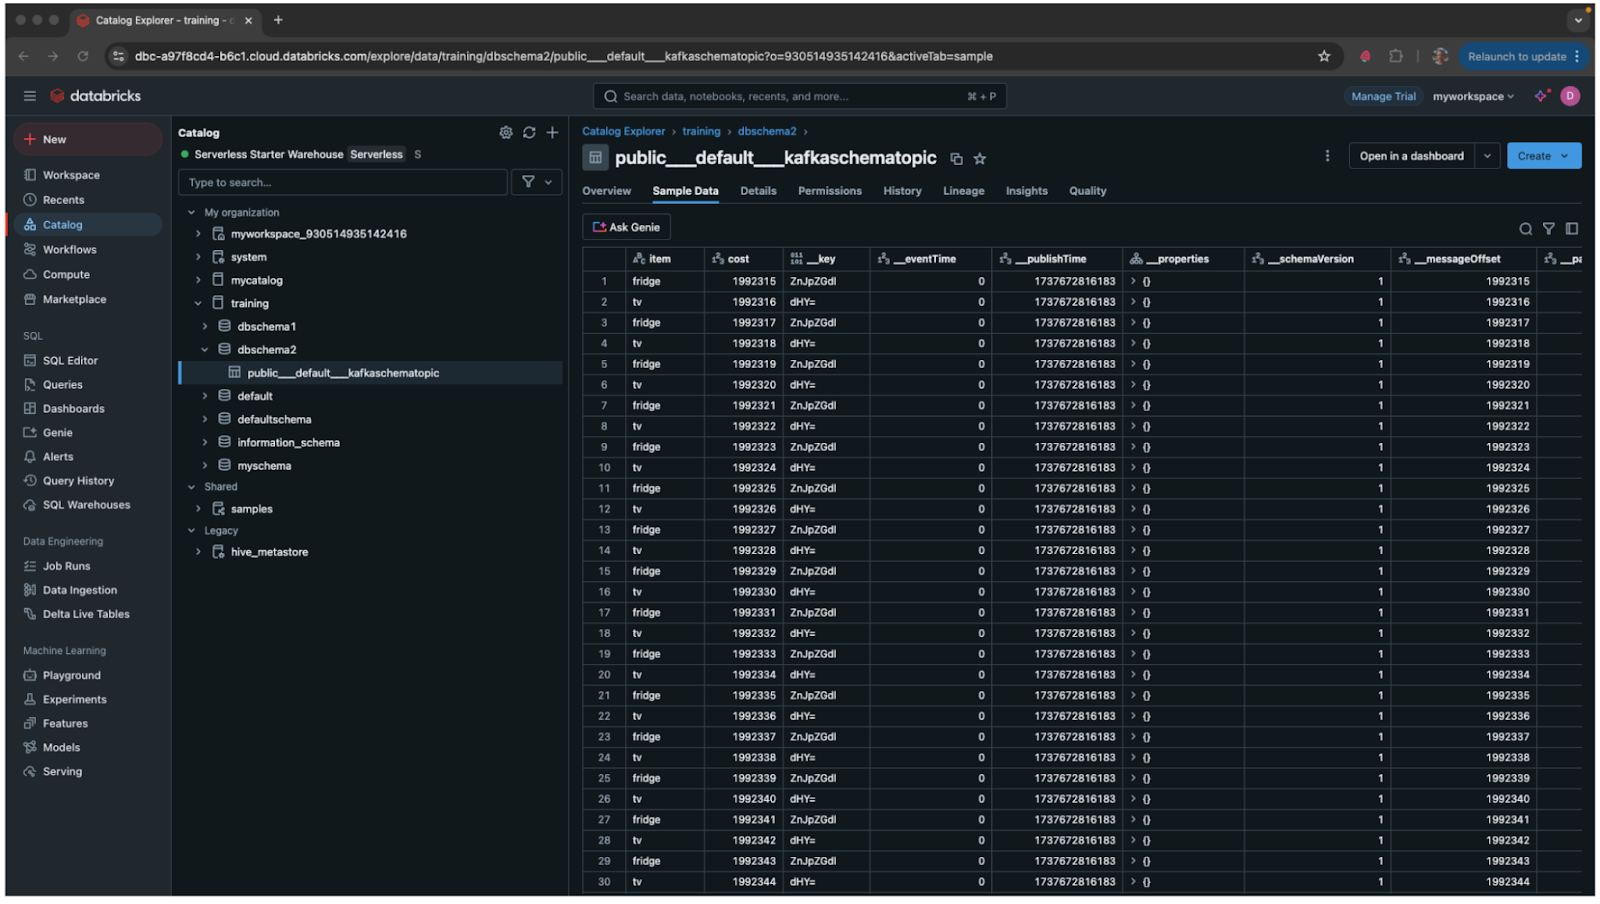
Task: Open the kebab menu beside the table title
Action: click(1327, 156)
